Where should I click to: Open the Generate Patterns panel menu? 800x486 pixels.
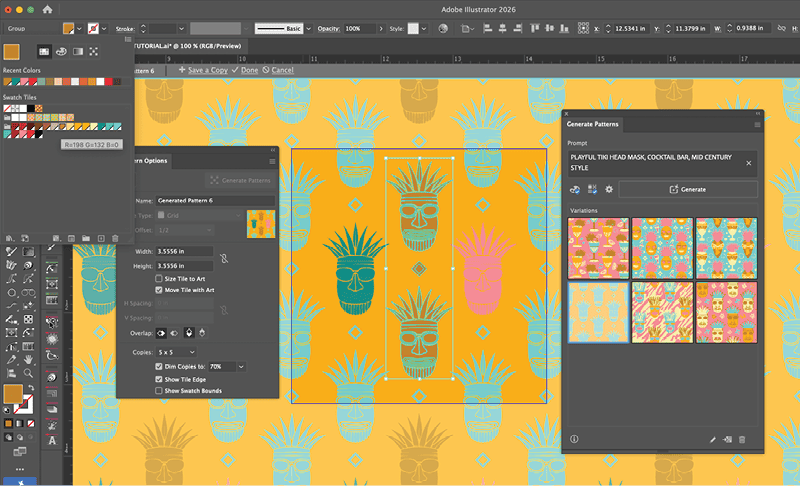click(x=757, y=125)
